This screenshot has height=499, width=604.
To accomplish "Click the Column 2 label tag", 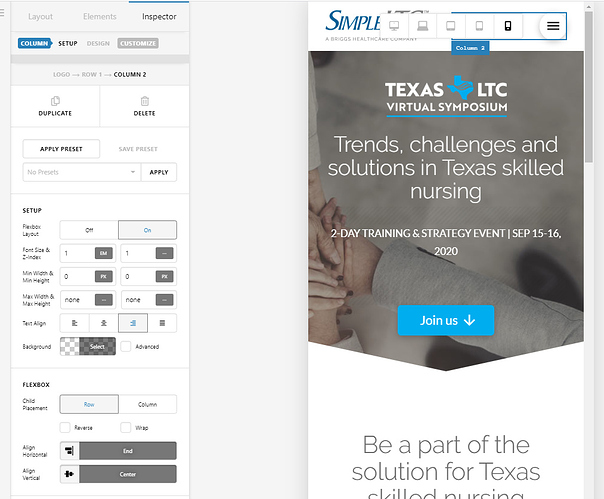I will click(x=470, y=48).
